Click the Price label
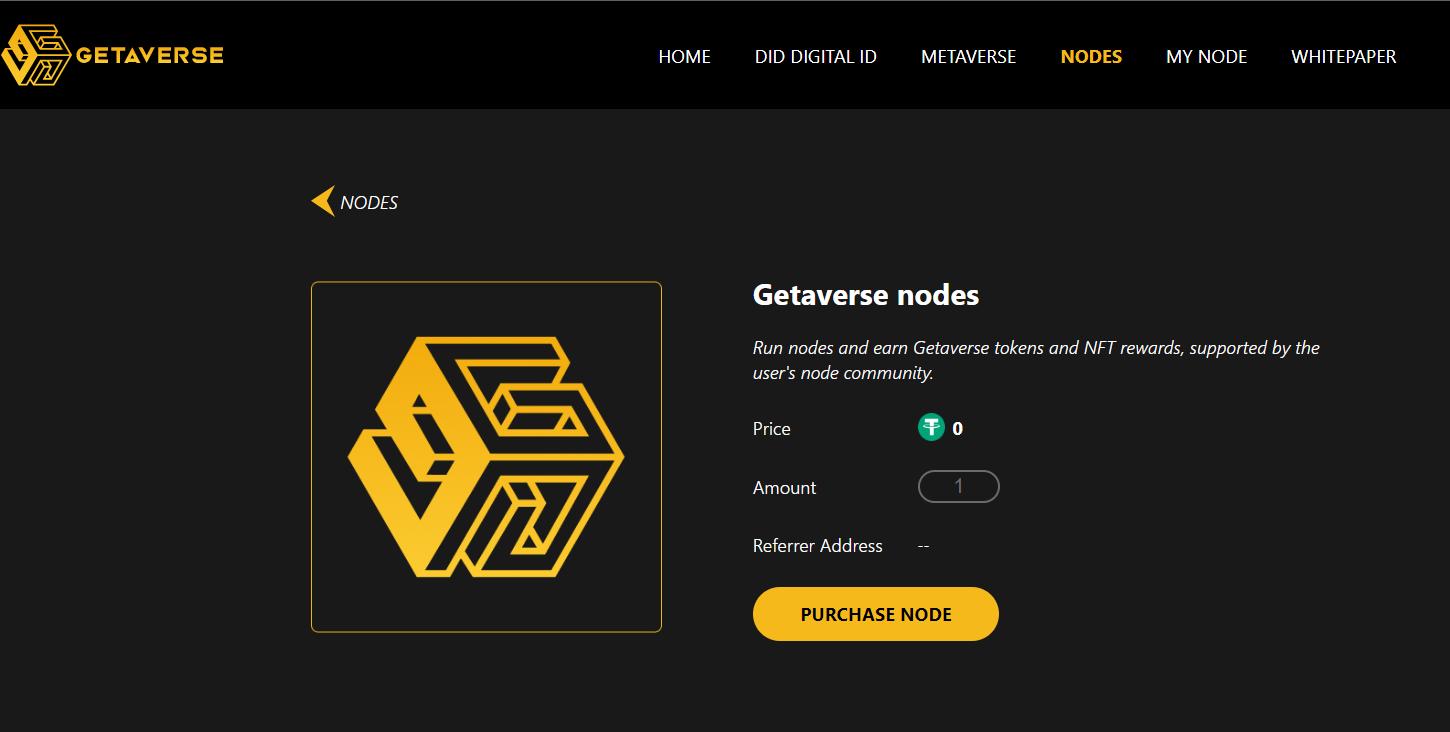The height and width of the screenshot is (732, 1450). [771, 429]
